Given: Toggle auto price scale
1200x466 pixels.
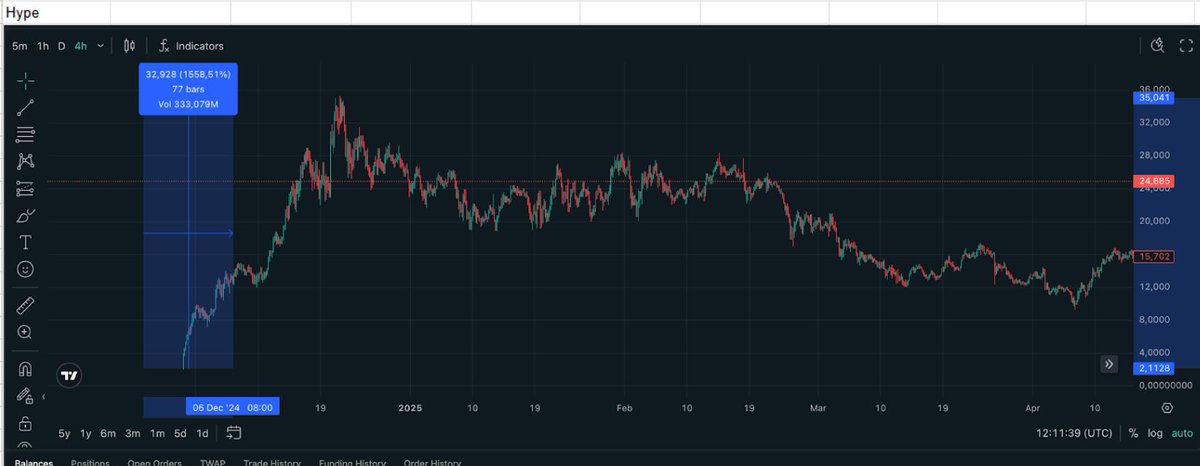Looking at the screenshot, I should click(x=1182, y=433).
